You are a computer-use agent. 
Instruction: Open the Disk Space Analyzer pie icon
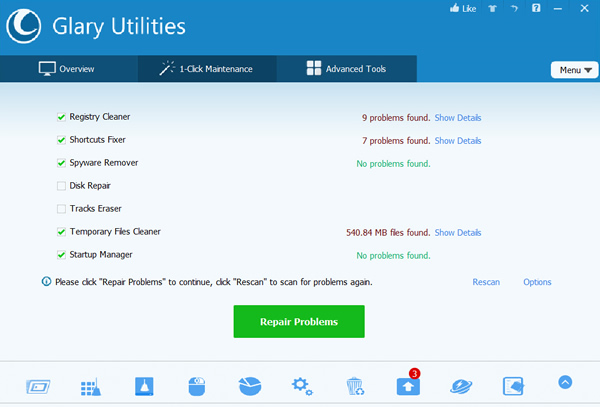click(x=250, y=386)
